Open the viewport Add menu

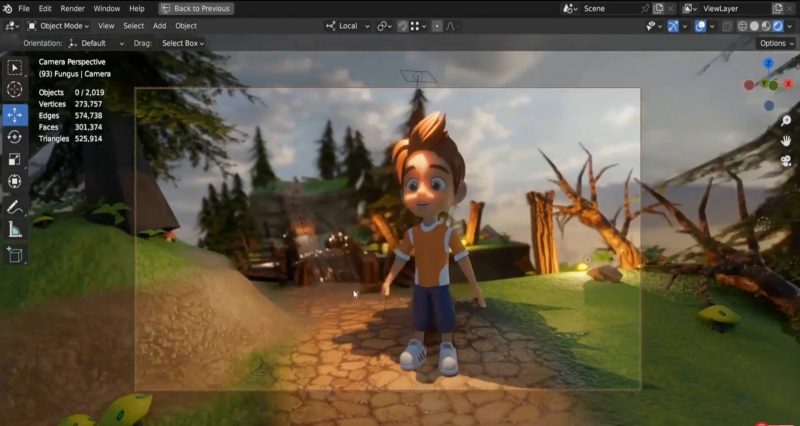coord(159,26)
